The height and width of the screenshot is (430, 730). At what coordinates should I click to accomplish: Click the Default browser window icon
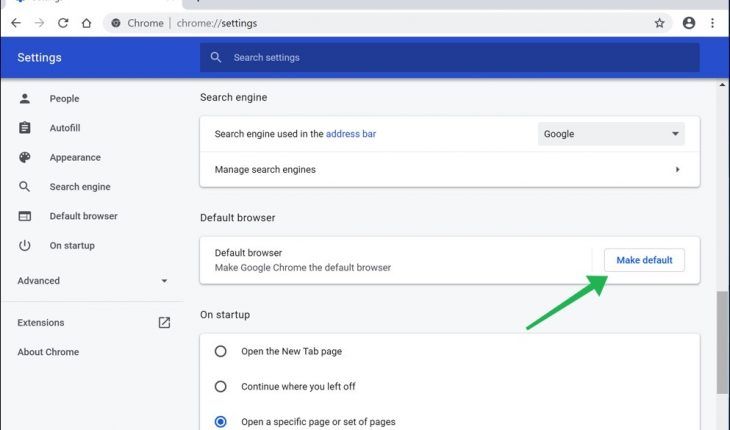tap(25, 216)
